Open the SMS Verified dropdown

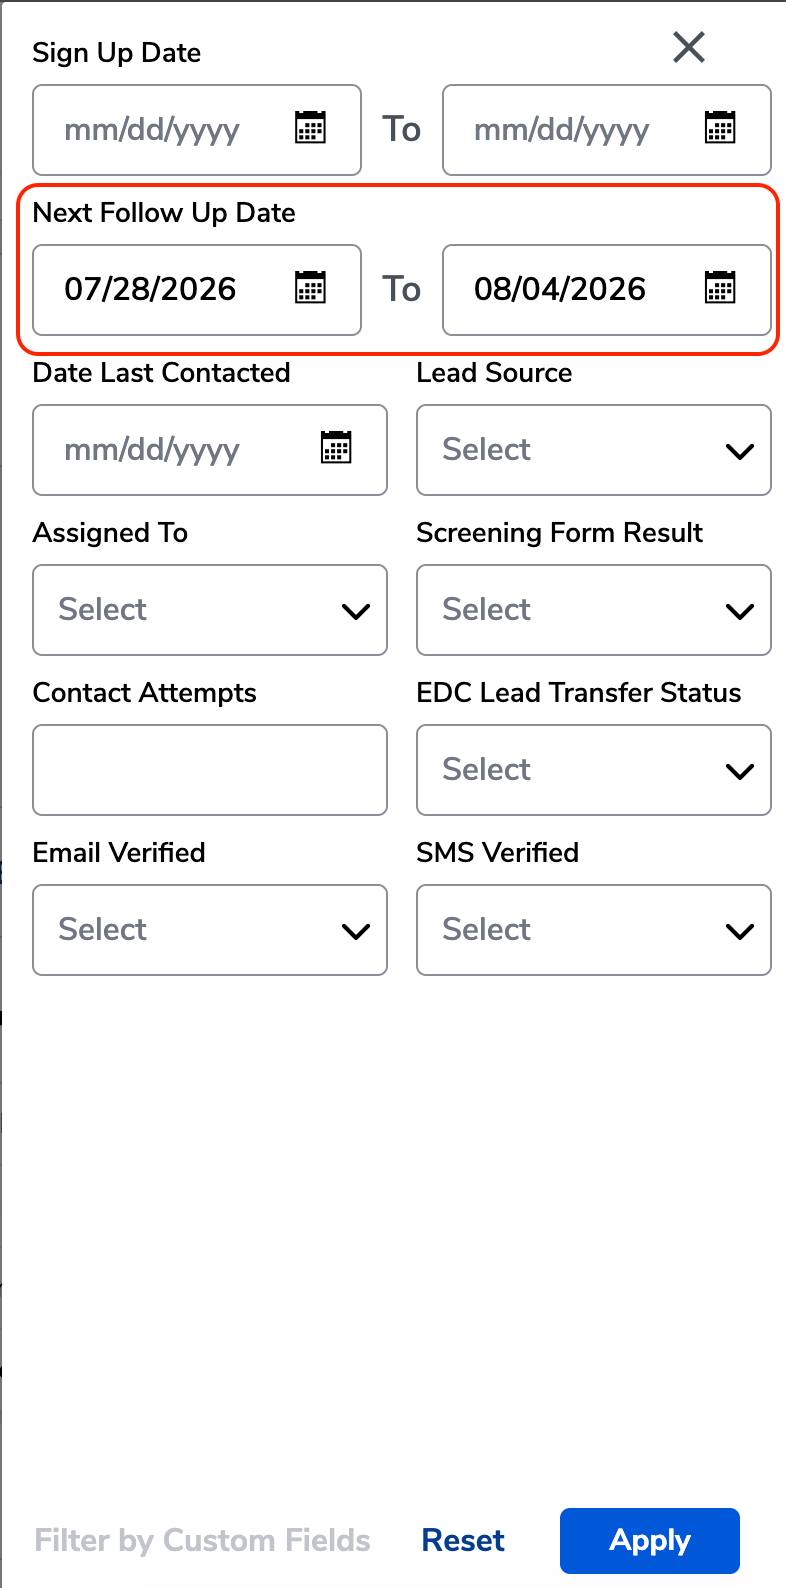coord(594,930)
